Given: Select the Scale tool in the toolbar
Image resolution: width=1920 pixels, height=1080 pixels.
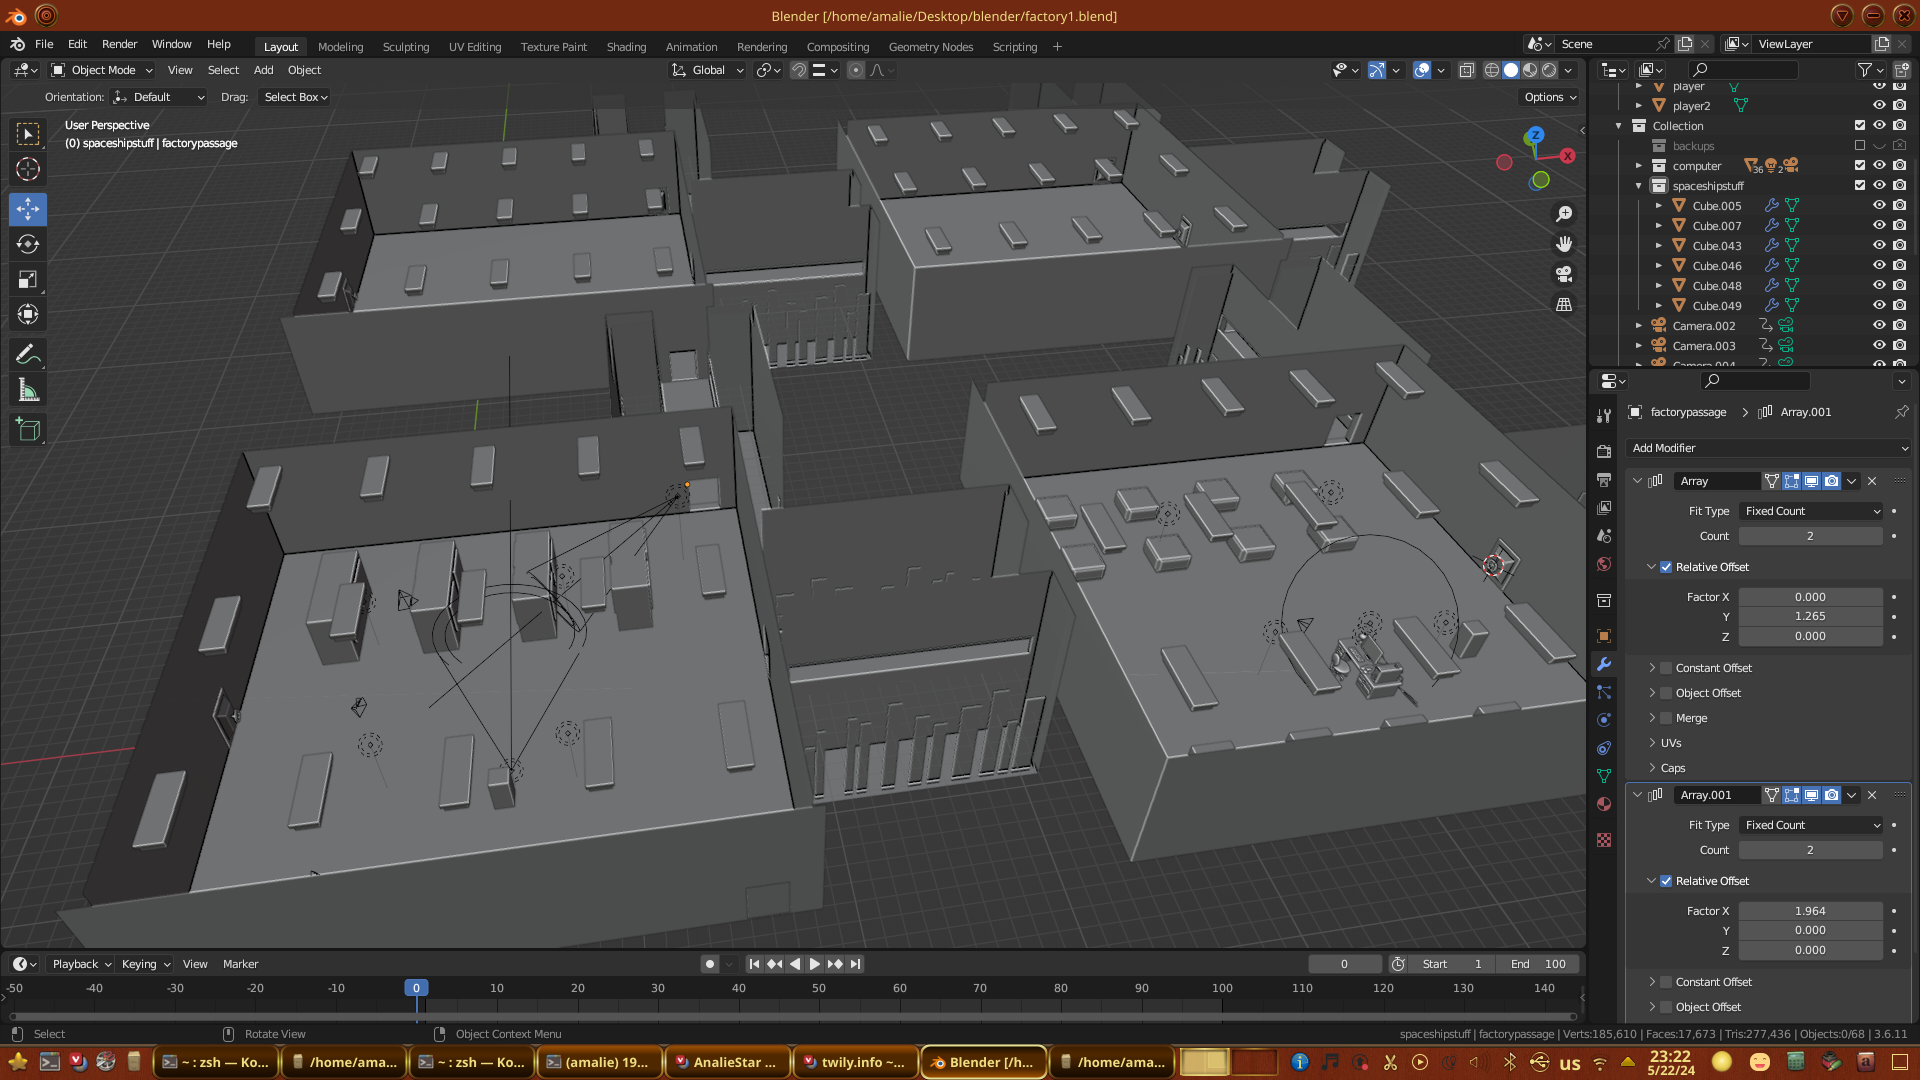Looking at the screenshot, I should (28, 280).
